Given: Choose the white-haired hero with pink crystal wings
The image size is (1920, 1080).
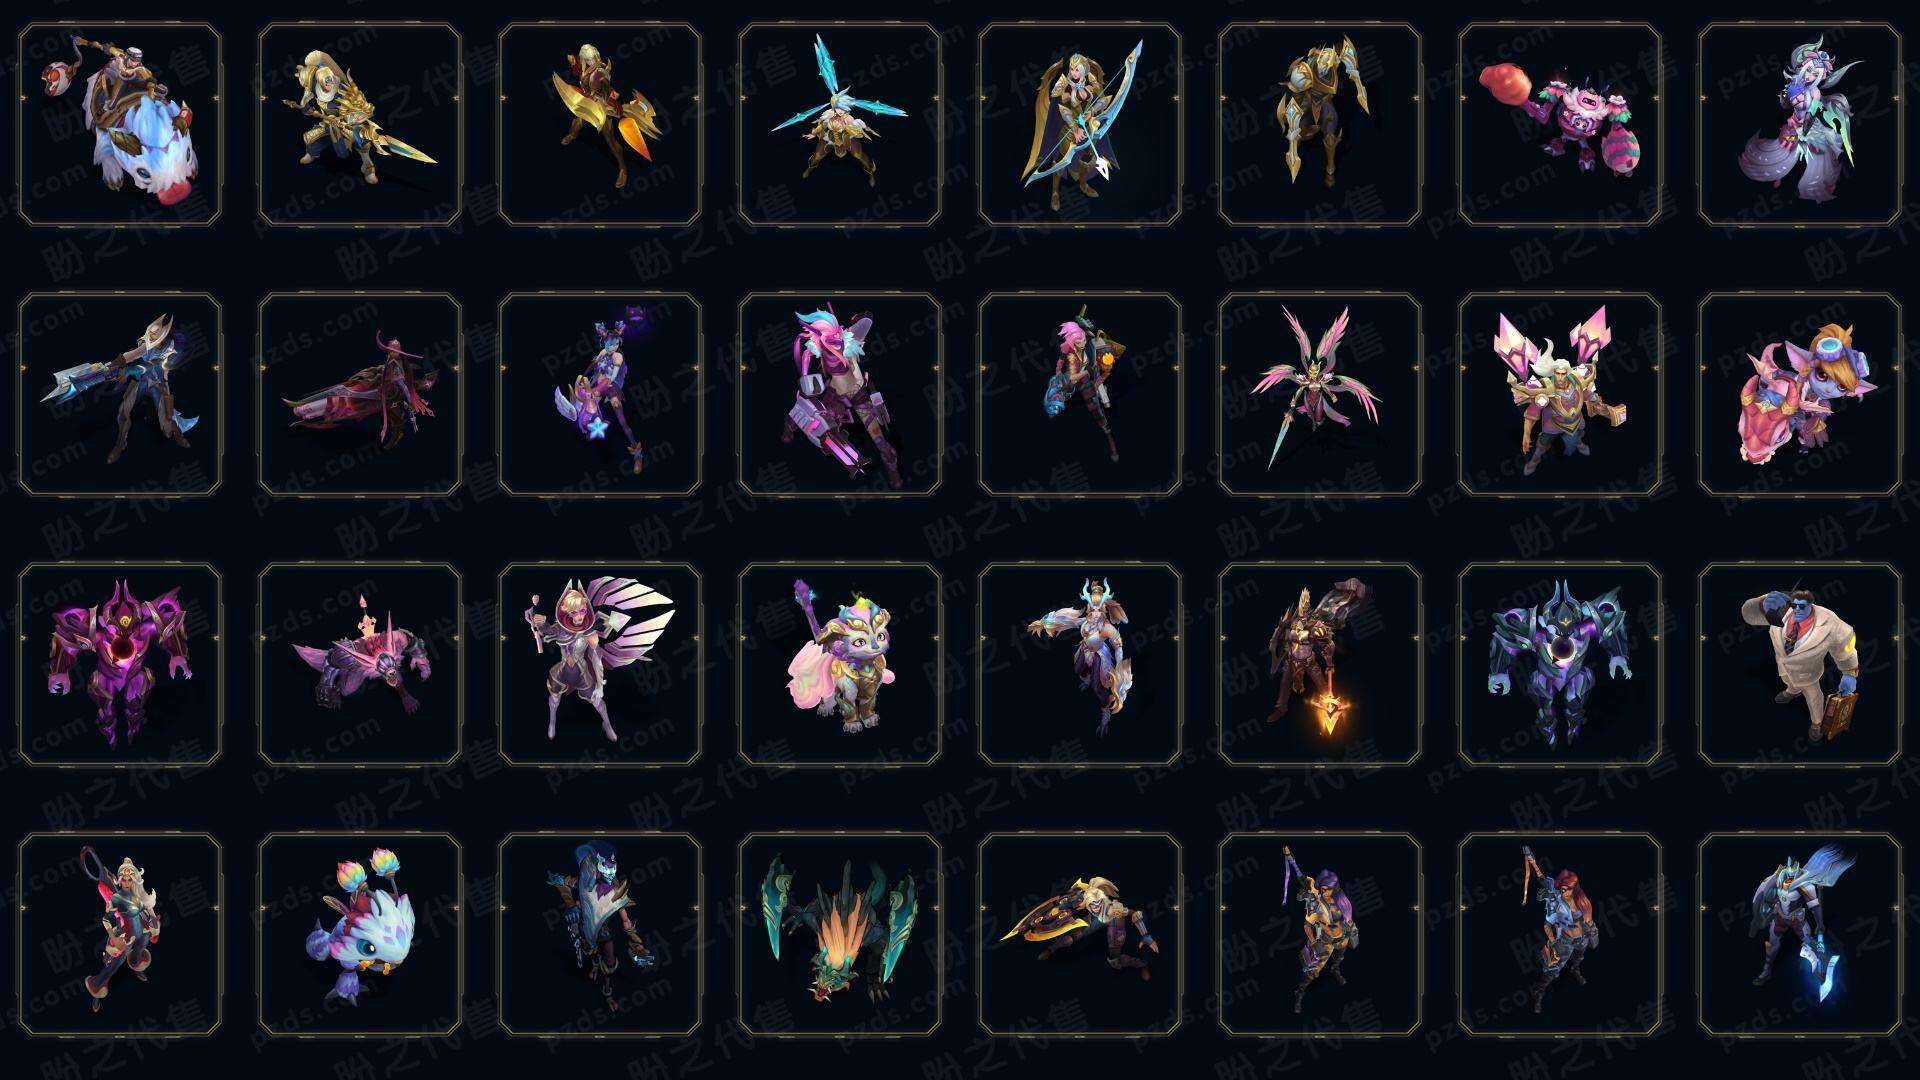Looking at the screenshot, I should 1560,394.
